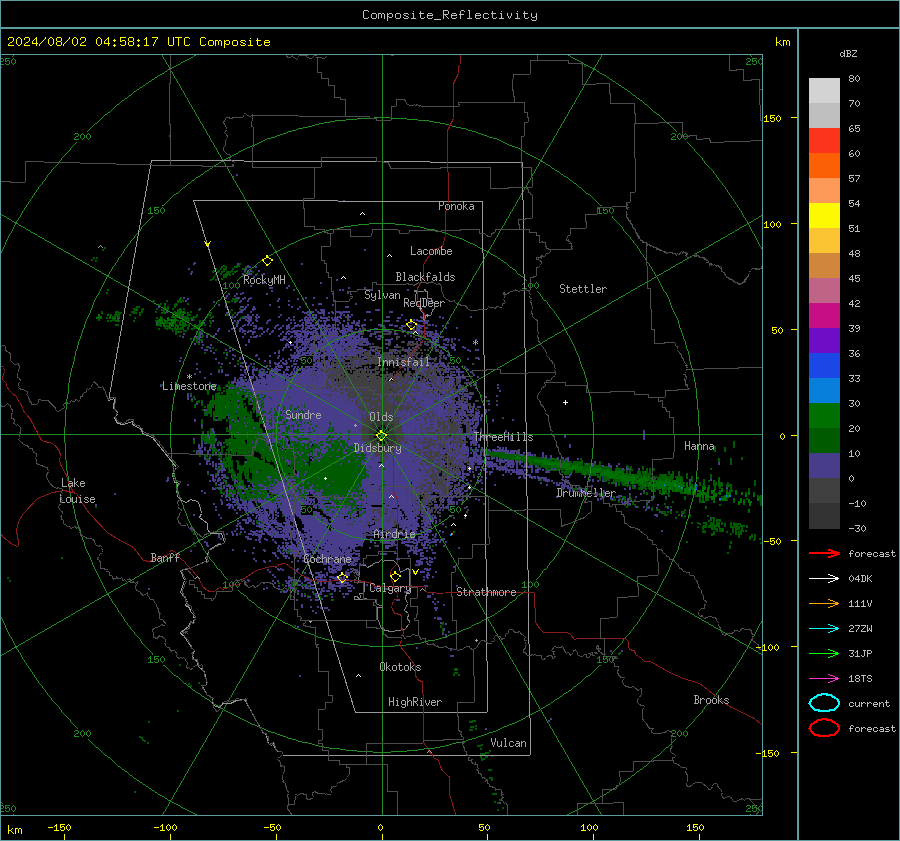Click the Okotoks label

(400, 667)
